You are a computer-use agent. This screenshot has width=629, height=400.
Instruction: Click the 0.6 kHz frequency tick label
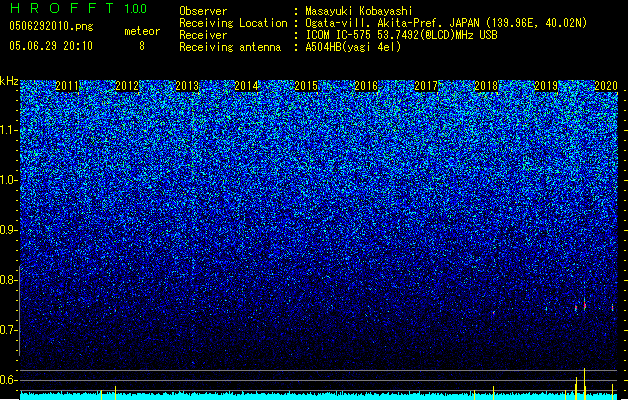tap(9, 380)
